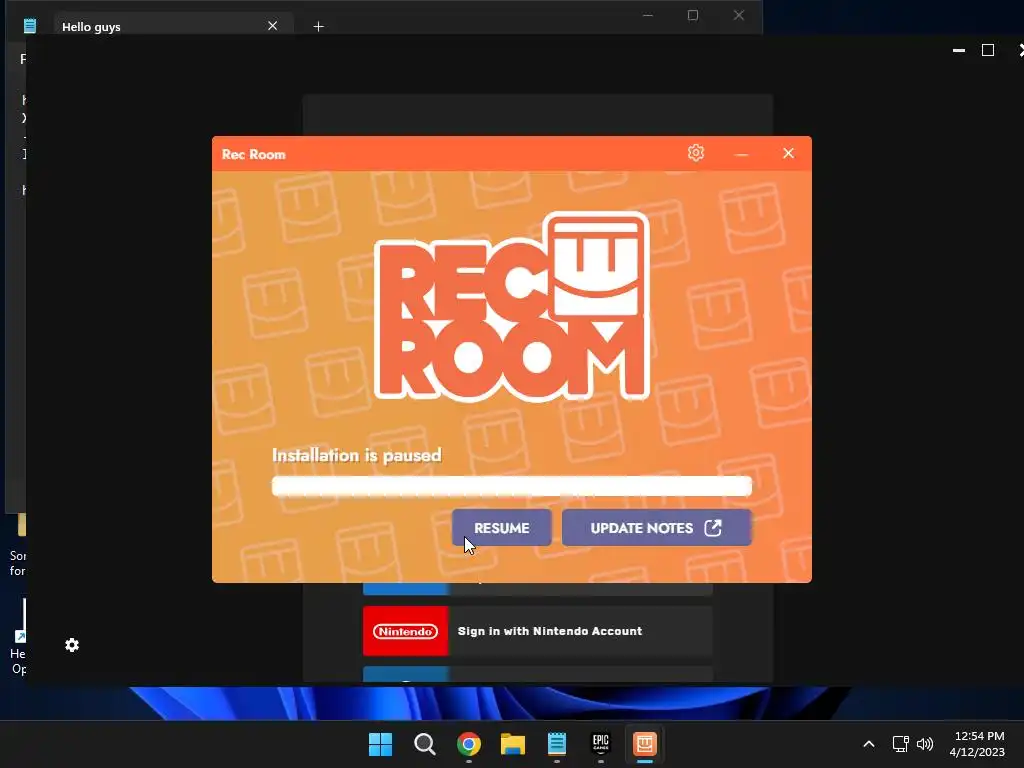This screenshot has width=1024, height=768.
Task: Maximize the dark background window
Action: [988, 50]
